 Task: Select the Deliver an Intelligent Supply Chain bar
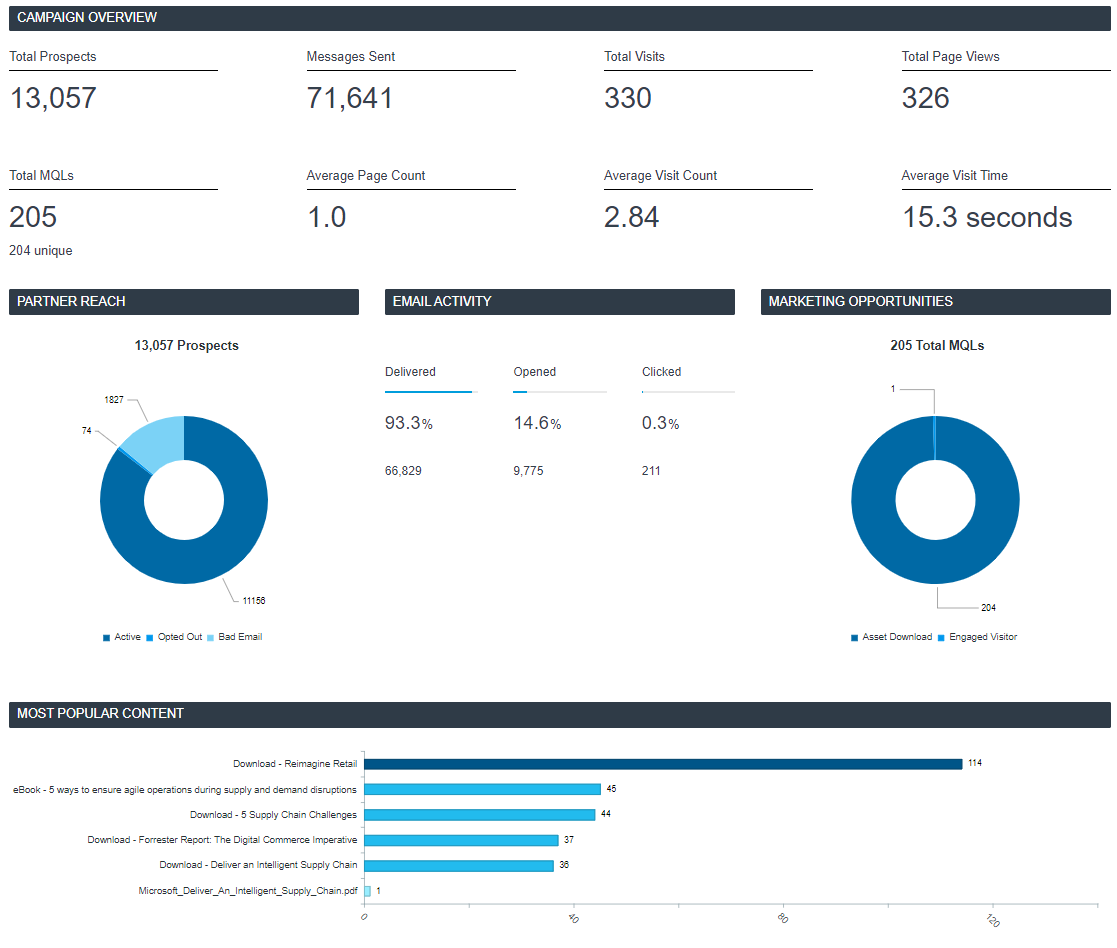[459, 865]
